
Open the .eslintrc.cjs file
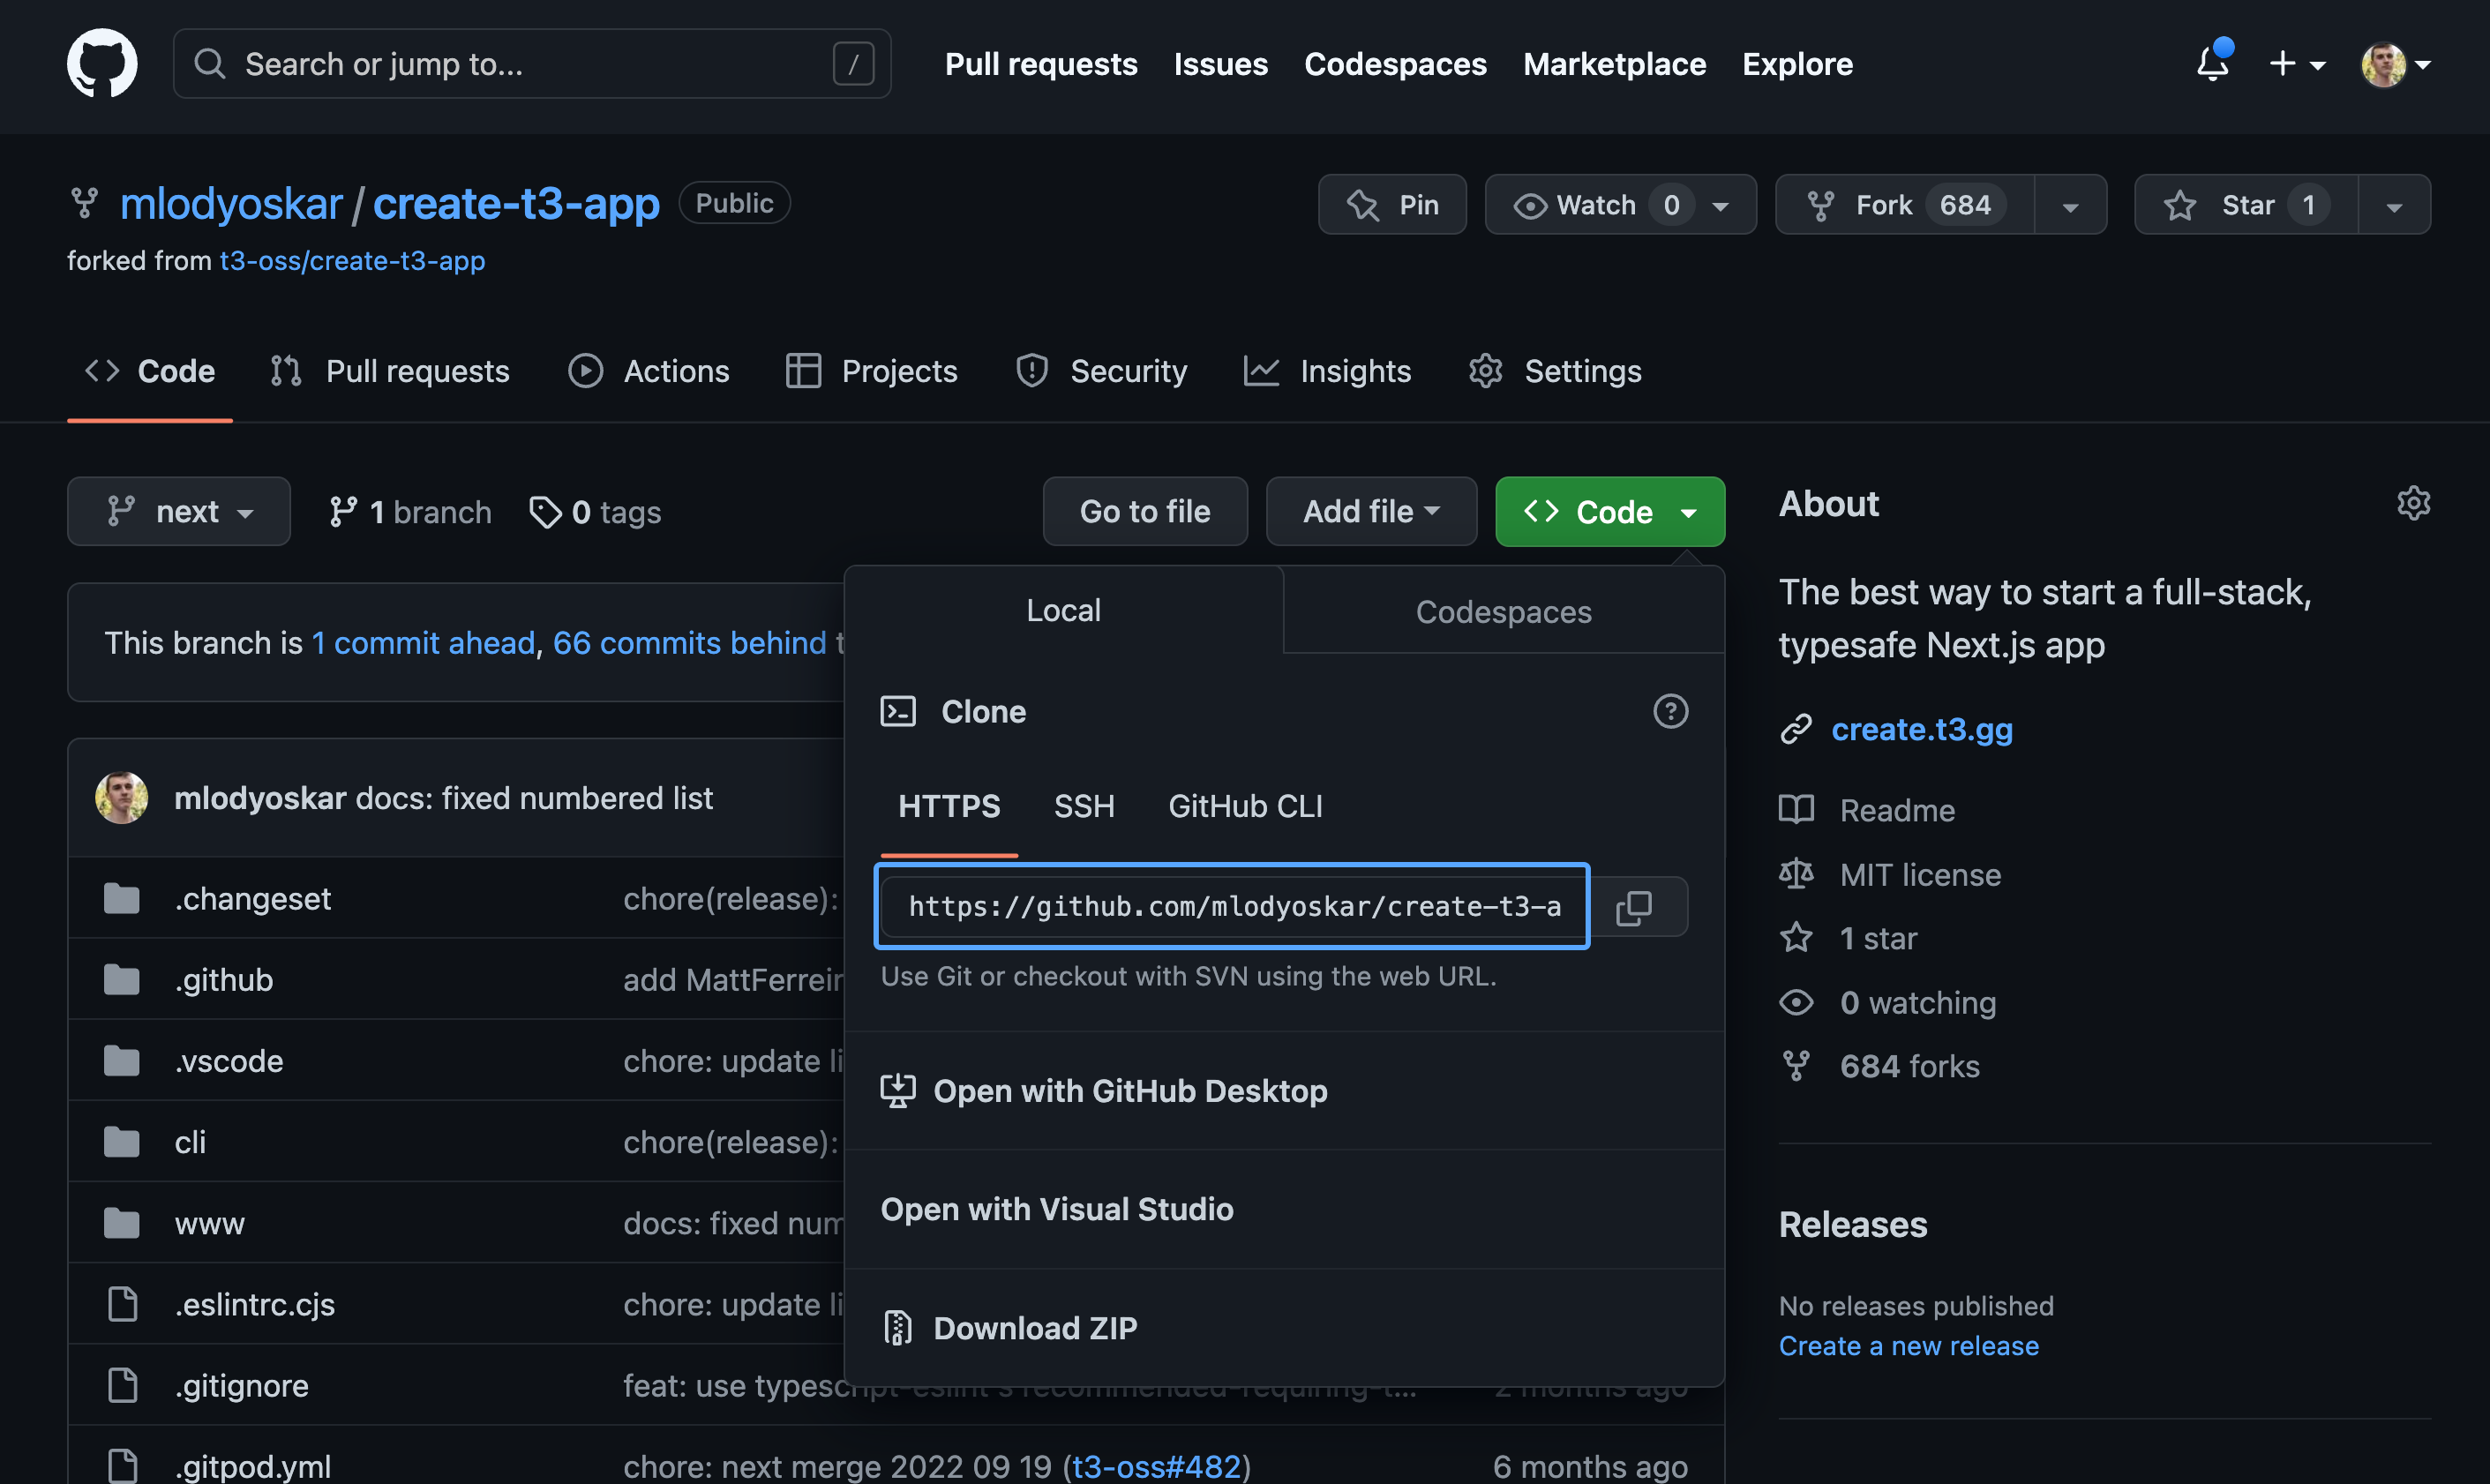[x=255, y=1304]
